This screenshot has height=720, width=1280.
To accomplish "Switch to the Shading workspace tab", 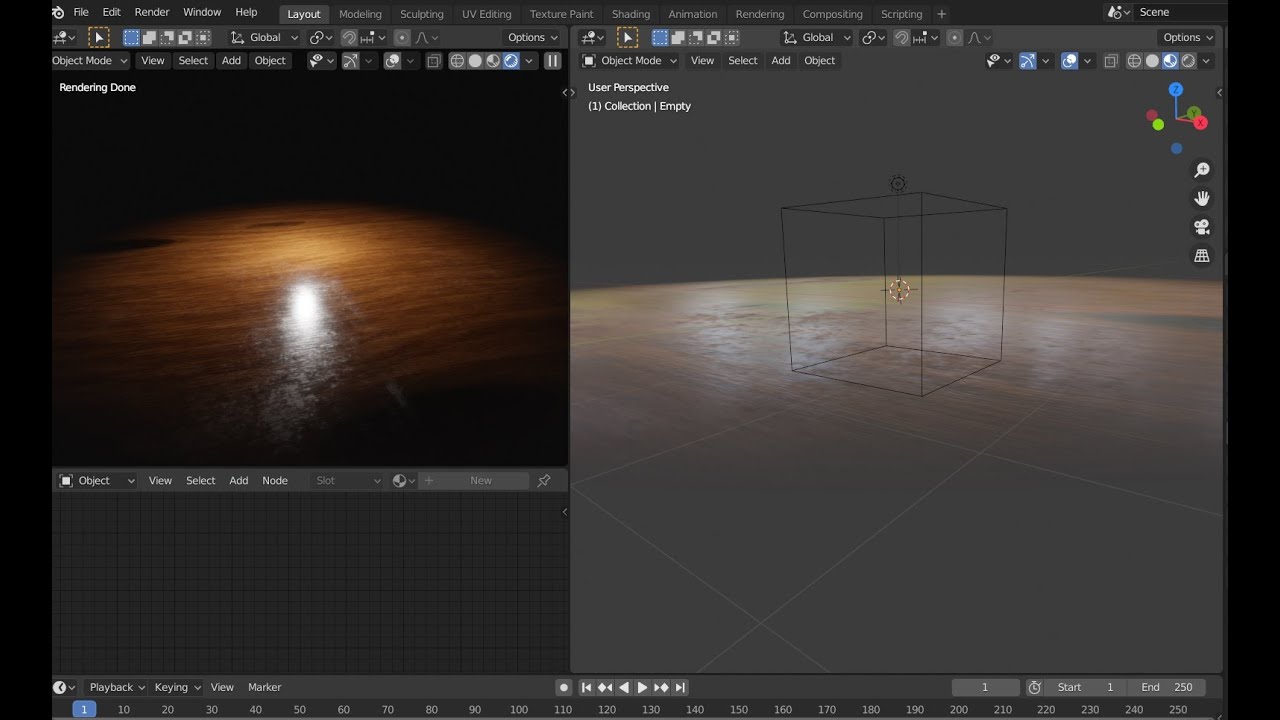I will click(x=631, y=14).
